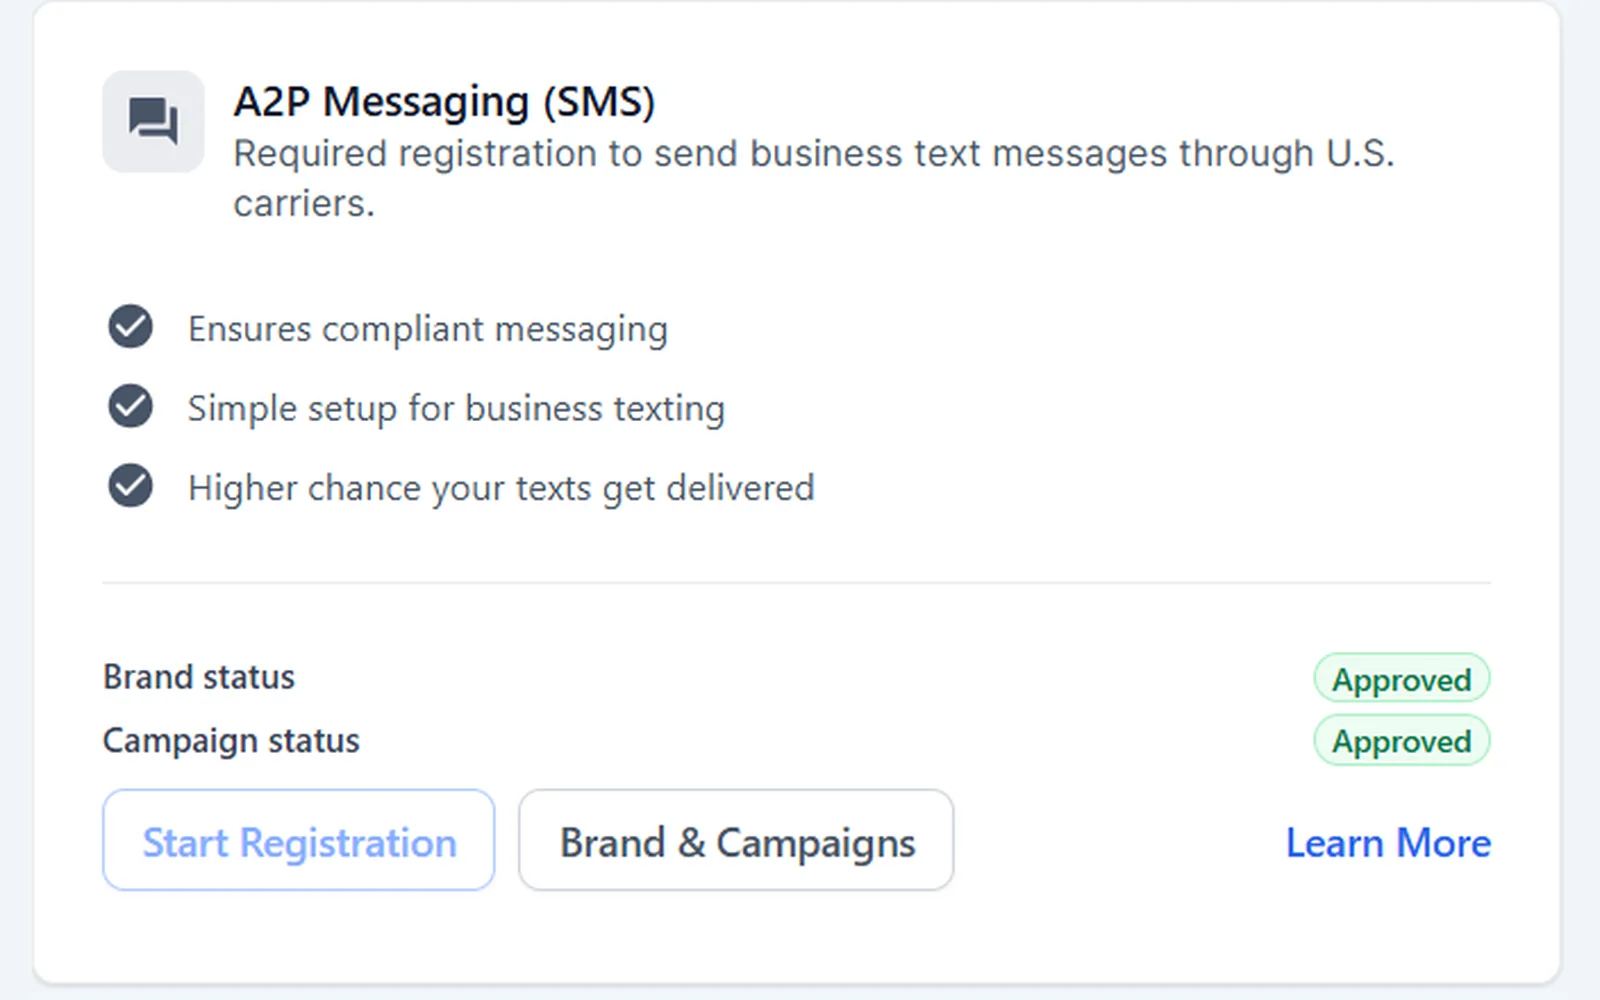This screenshot has width=1600, height=1000.
Task: Select the Campaign status label
Action: click(x=231, y=741)
